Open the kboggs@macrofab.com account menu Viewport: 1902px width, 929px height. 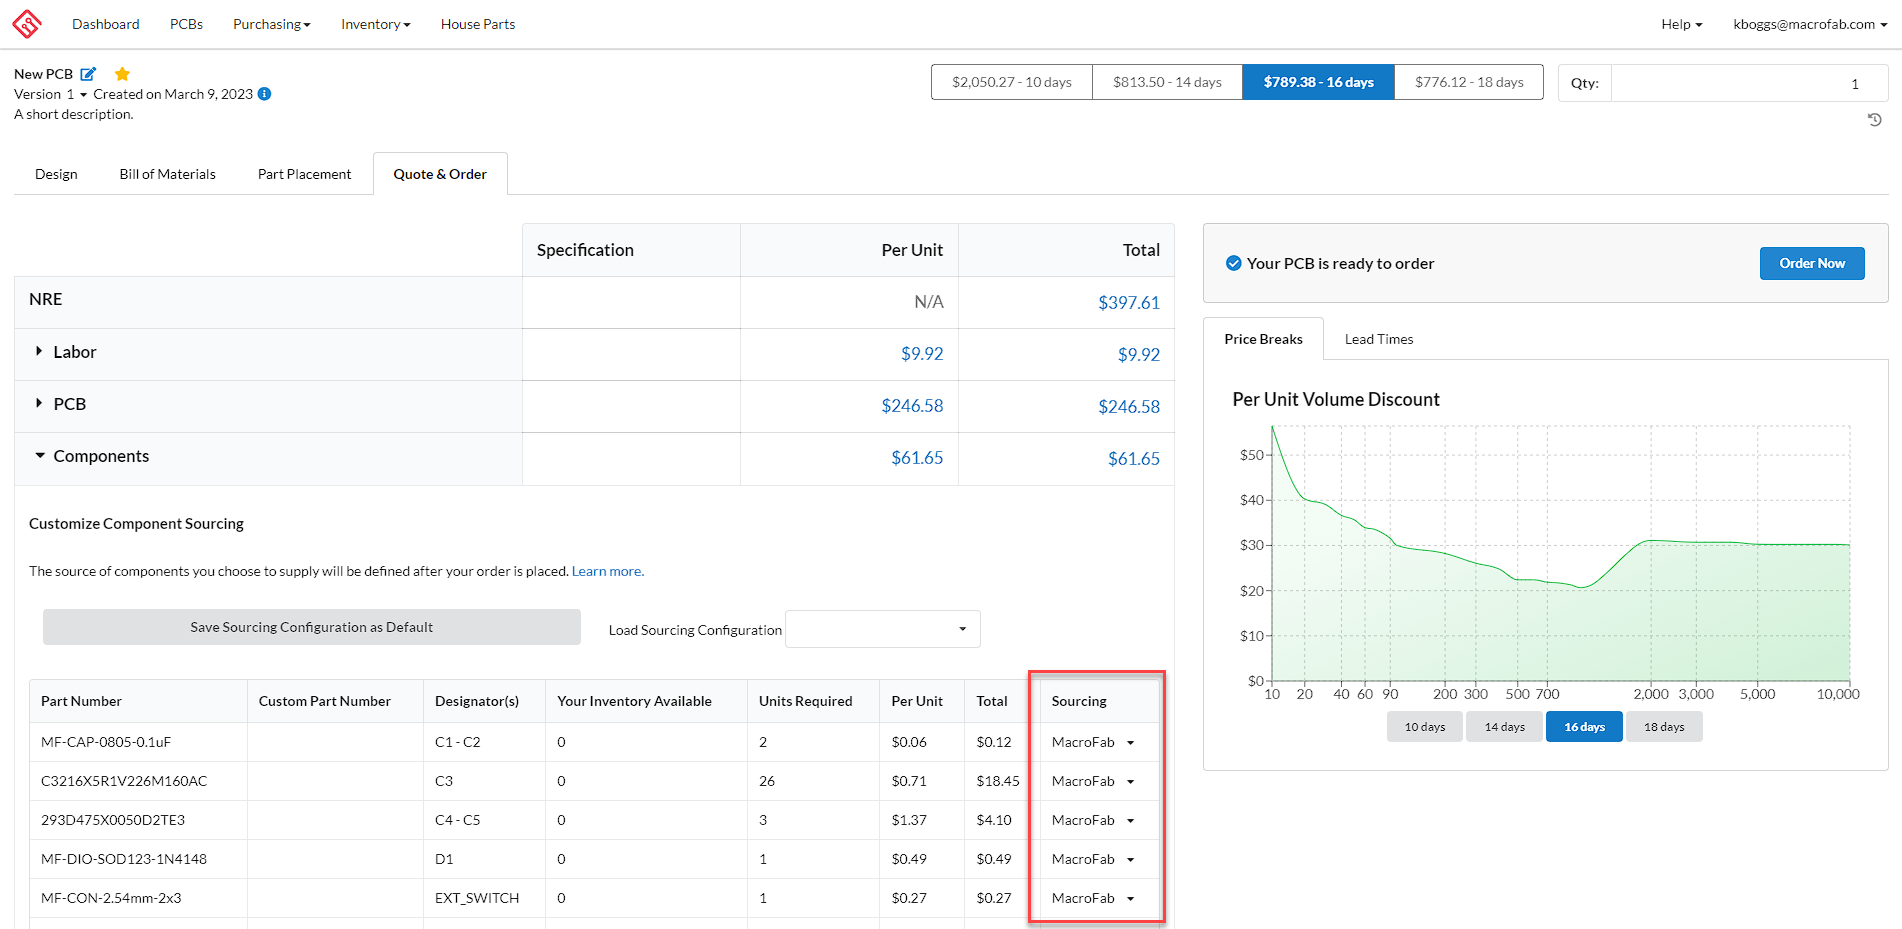(x=1810, y=24)
